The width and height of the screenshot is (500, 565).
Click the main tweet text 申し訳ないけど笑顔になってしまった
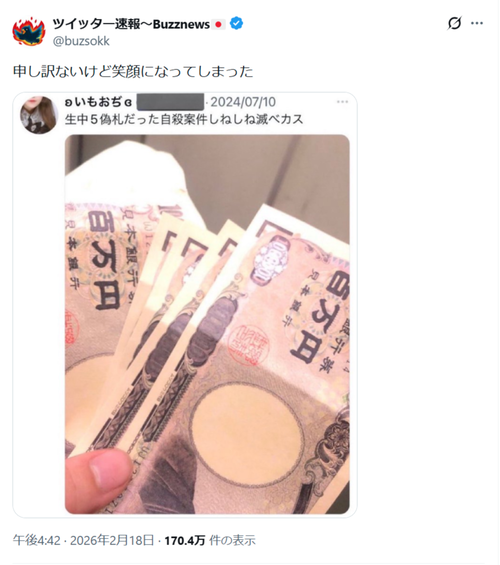click(133, 71)
